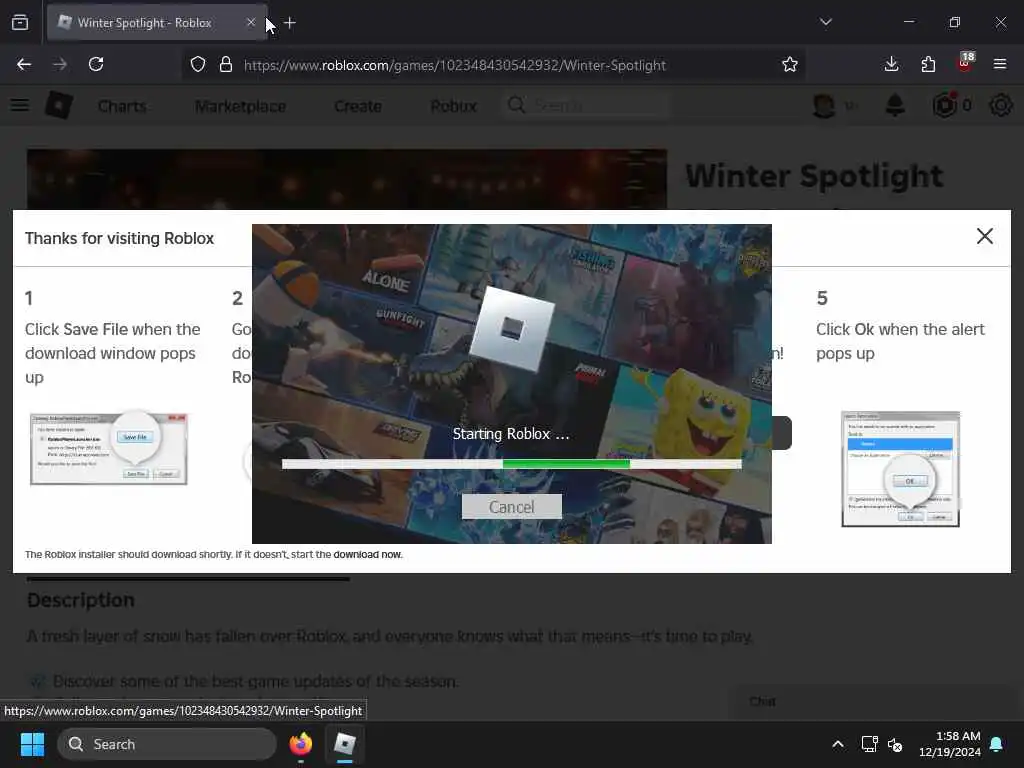1024x768 pixels.
Task: Open the network status tray icon
Action: 869,744
